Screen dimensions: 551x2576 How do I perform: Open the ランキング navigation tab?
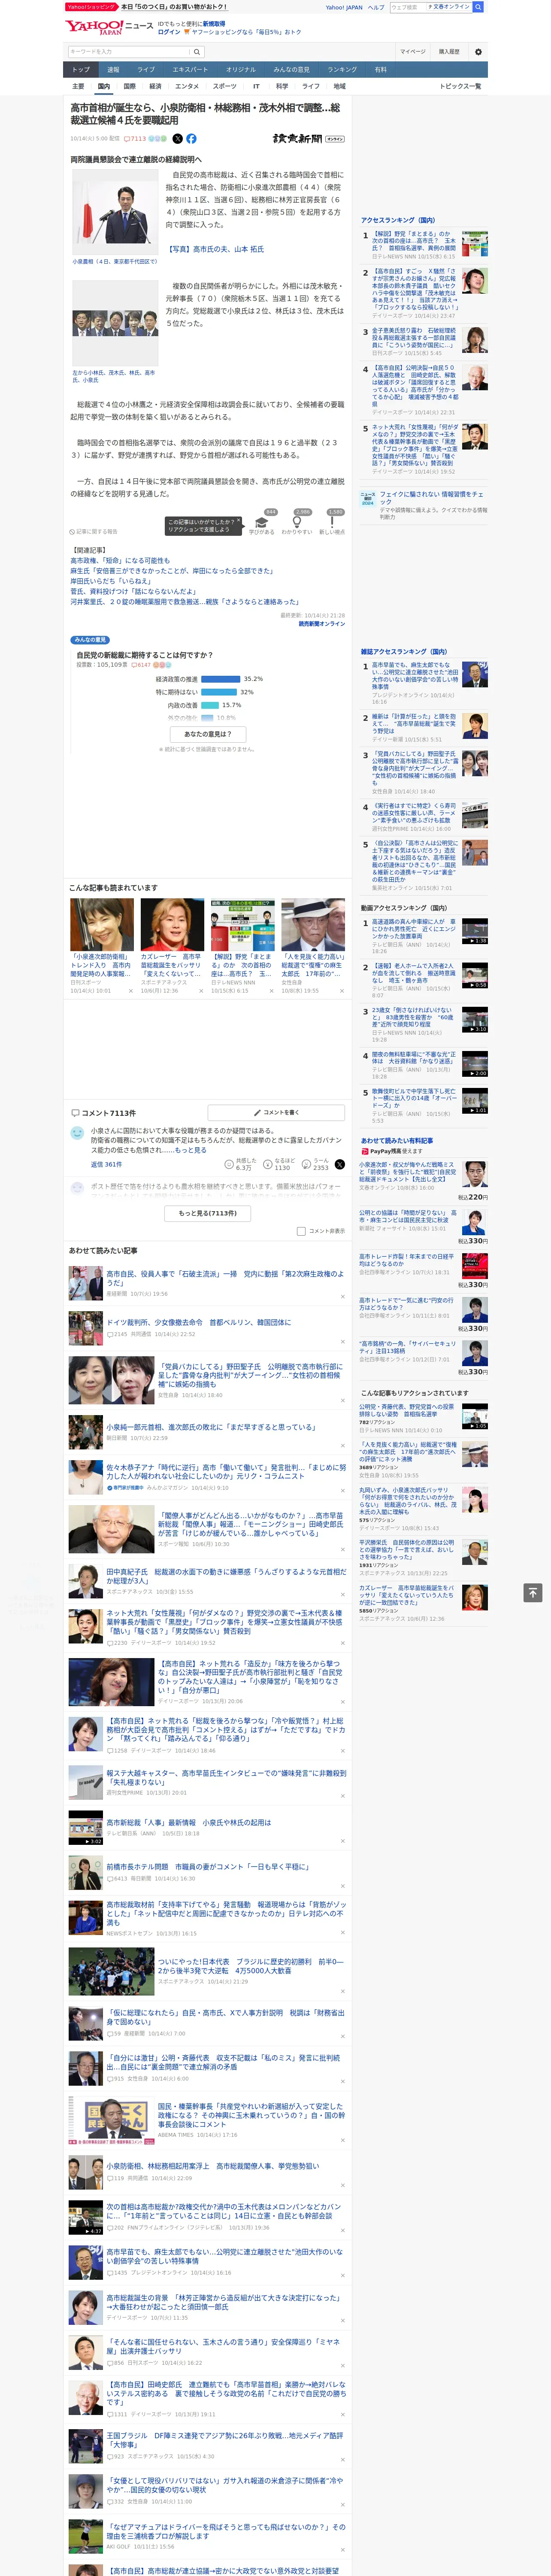tap(342, 69)
